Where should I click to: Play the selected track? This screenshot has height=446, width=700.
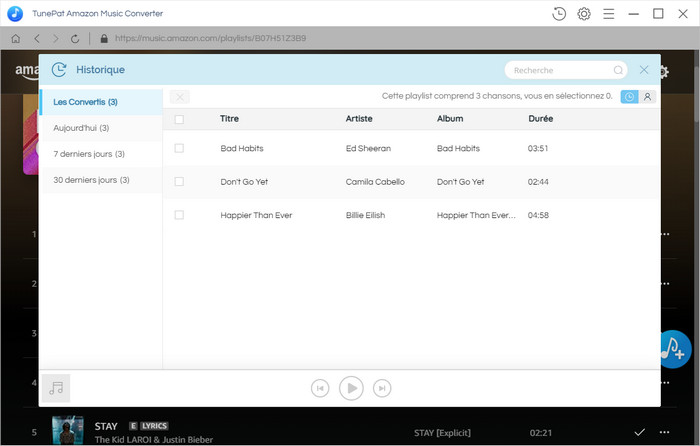pyautogui.click(x=351, y=388)
